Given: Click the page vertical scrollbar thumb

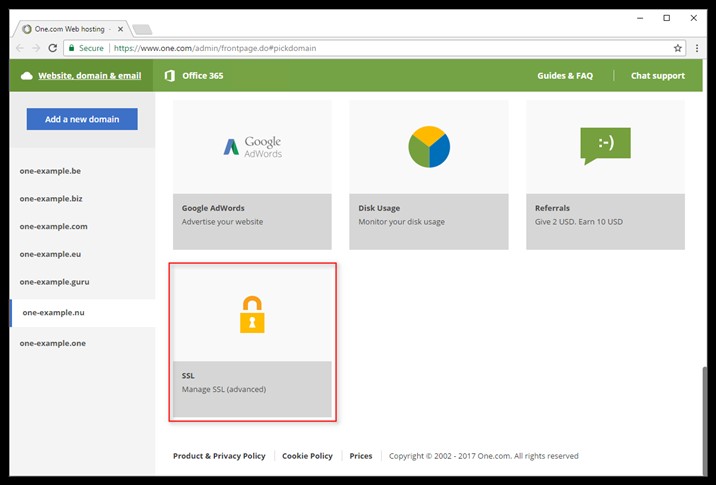Looking at the screenshot, I should pyautogui.click(x=705, y=420).
